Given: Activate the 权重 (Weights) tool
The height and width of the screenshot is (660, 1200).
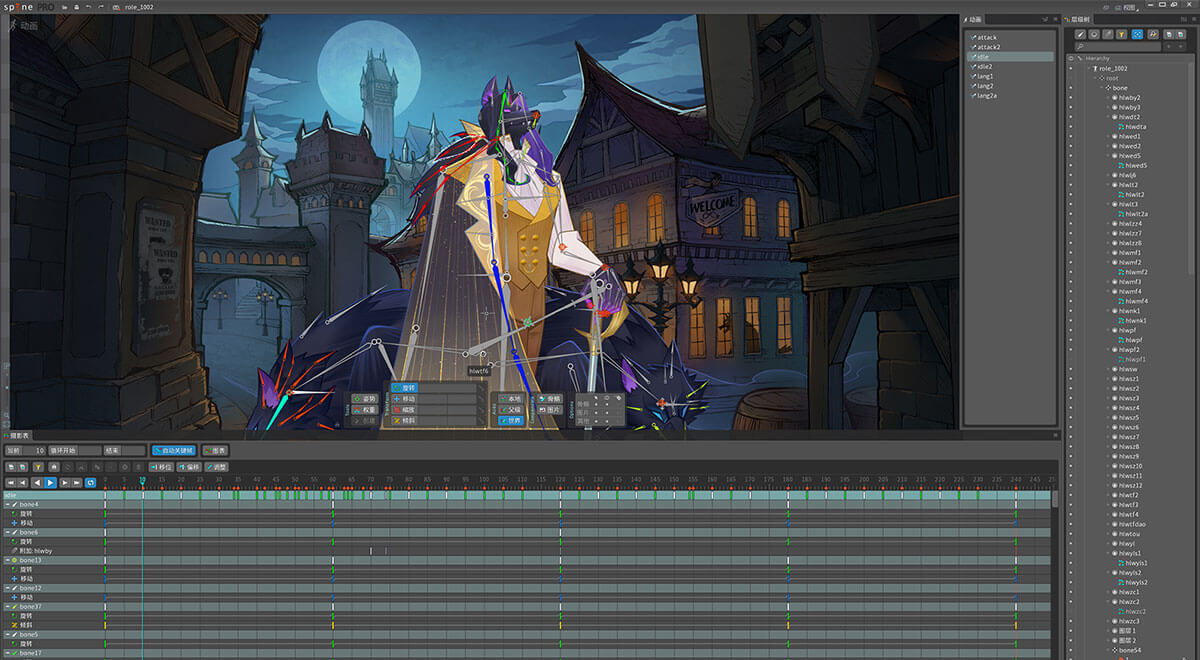Looking at the screenshot, I should point(367,410).
